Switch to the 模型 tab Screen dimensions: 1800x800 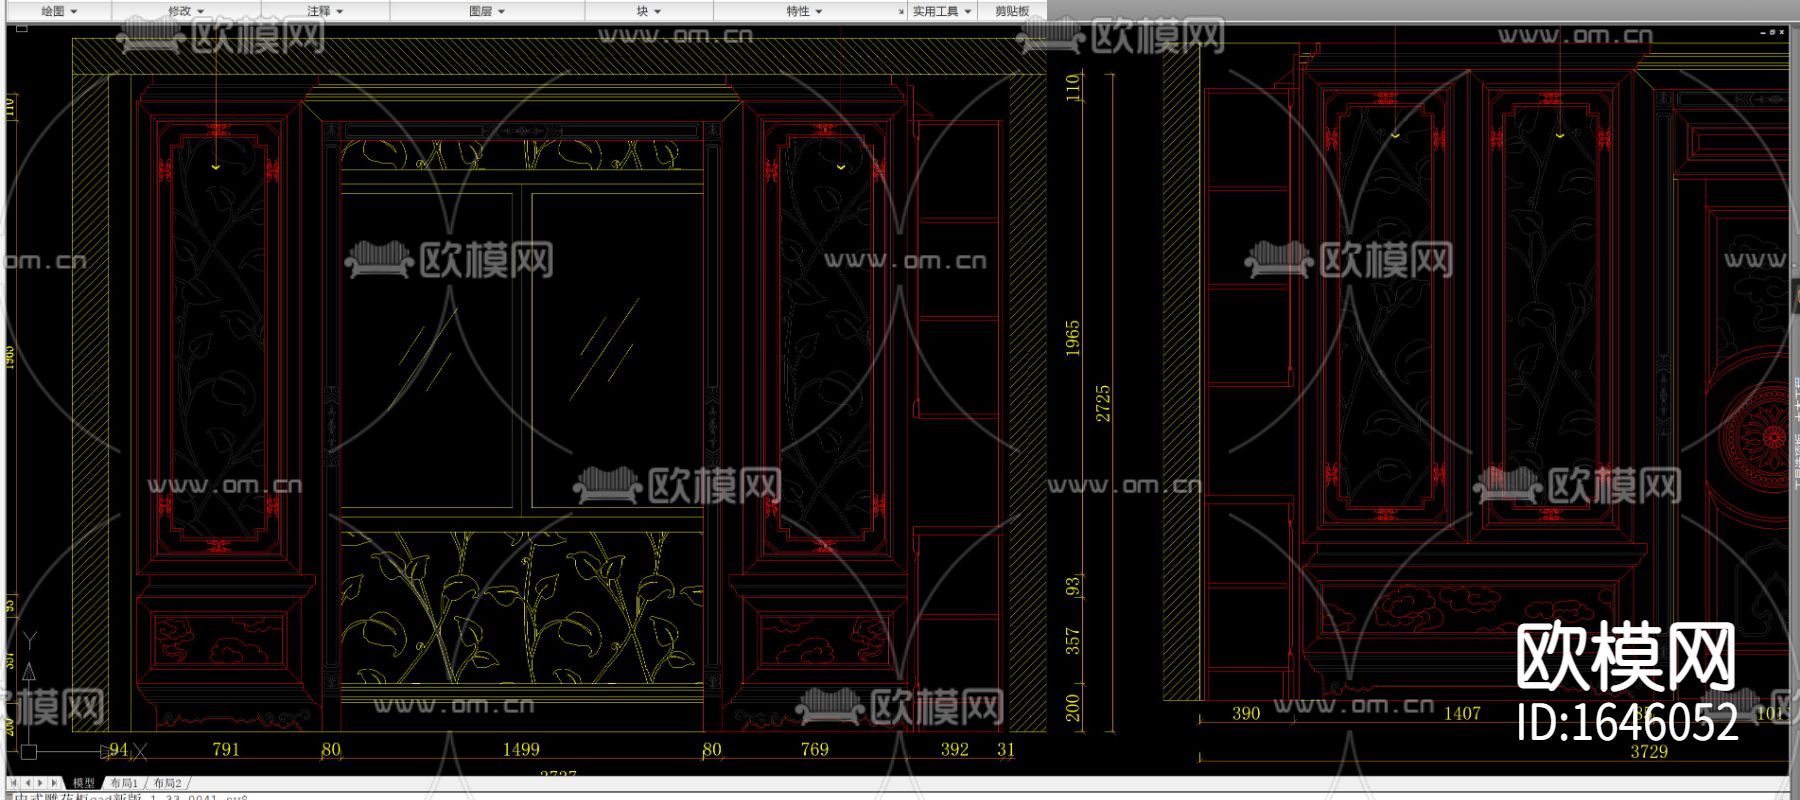click(83, 783)
